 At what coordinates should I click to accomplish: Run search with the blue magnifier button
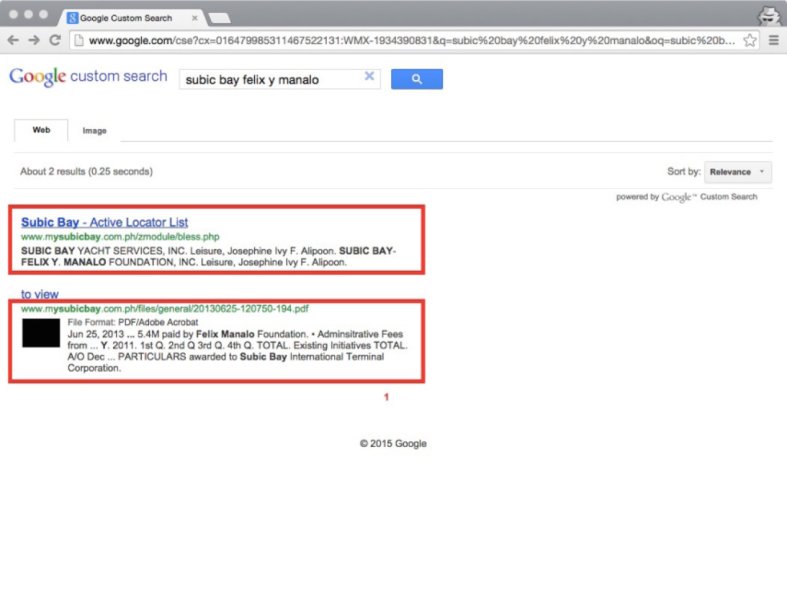(x=417, y=79)
